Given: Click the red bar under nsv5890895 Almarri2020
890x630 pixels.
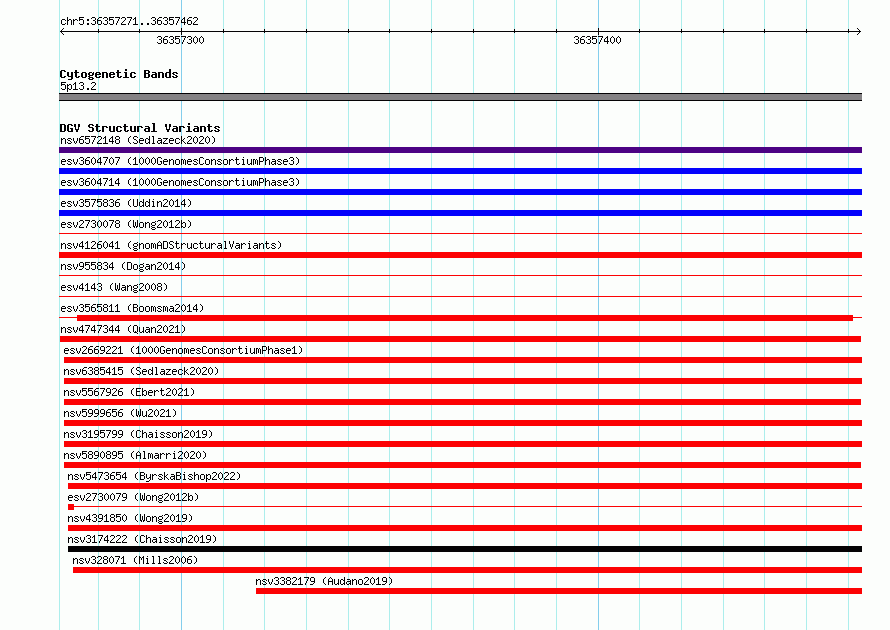Looking at the screenshot, I should [463, 465].
